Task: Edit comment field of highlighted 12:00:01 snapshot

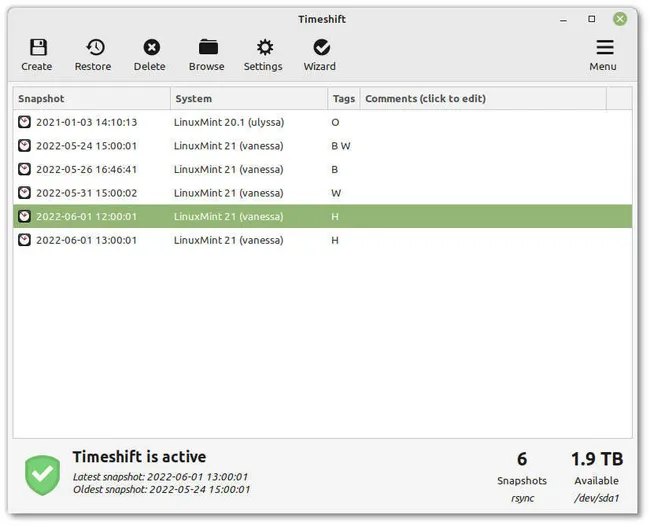Action: click(483, 216)
